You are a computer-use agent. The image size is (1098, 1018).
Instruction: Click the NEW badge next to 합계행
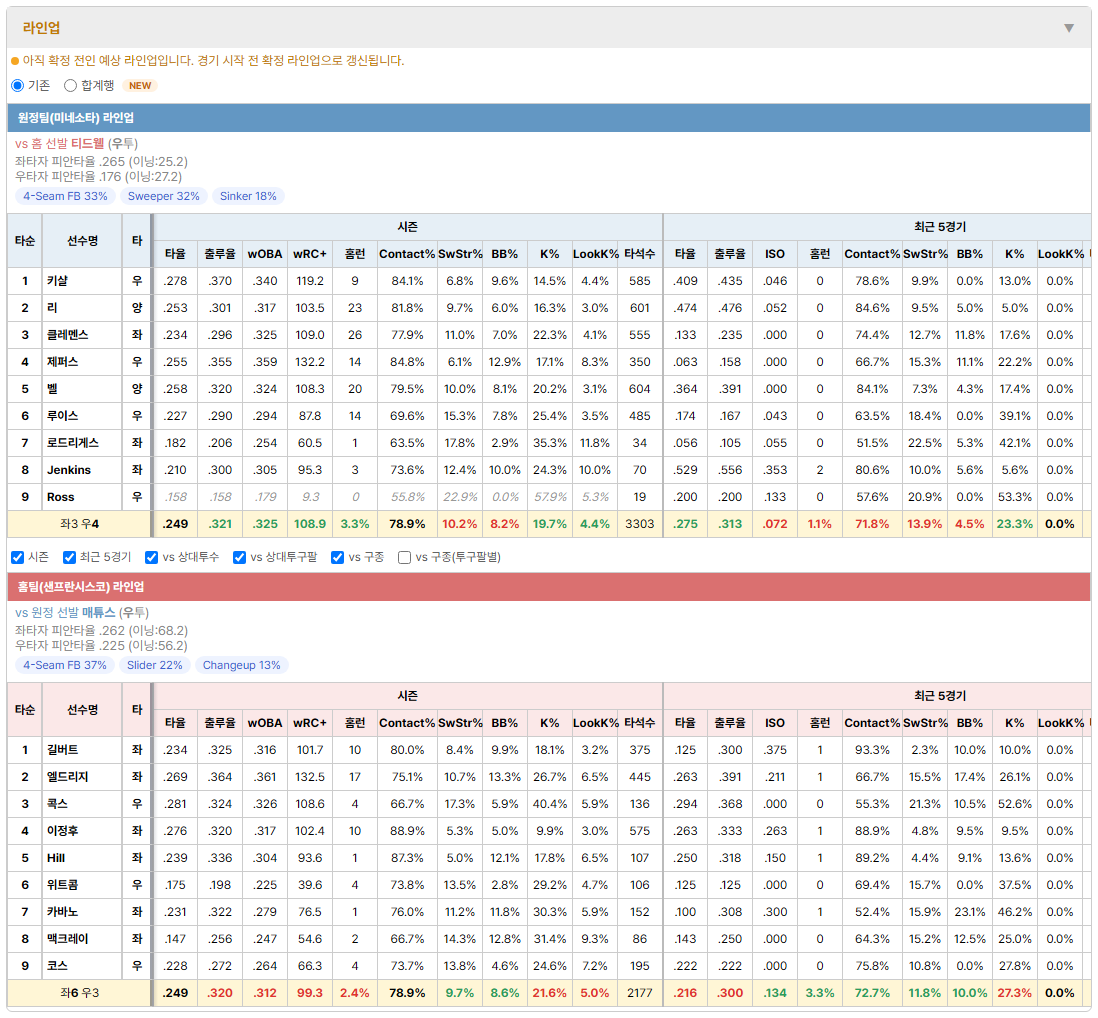click(140, 85)
